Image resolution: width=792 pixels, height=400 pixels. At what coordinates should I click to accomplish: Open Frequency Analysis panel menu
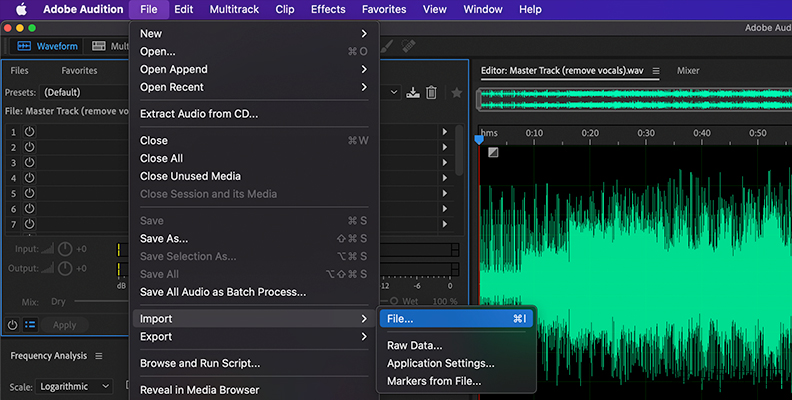point(99,356)
